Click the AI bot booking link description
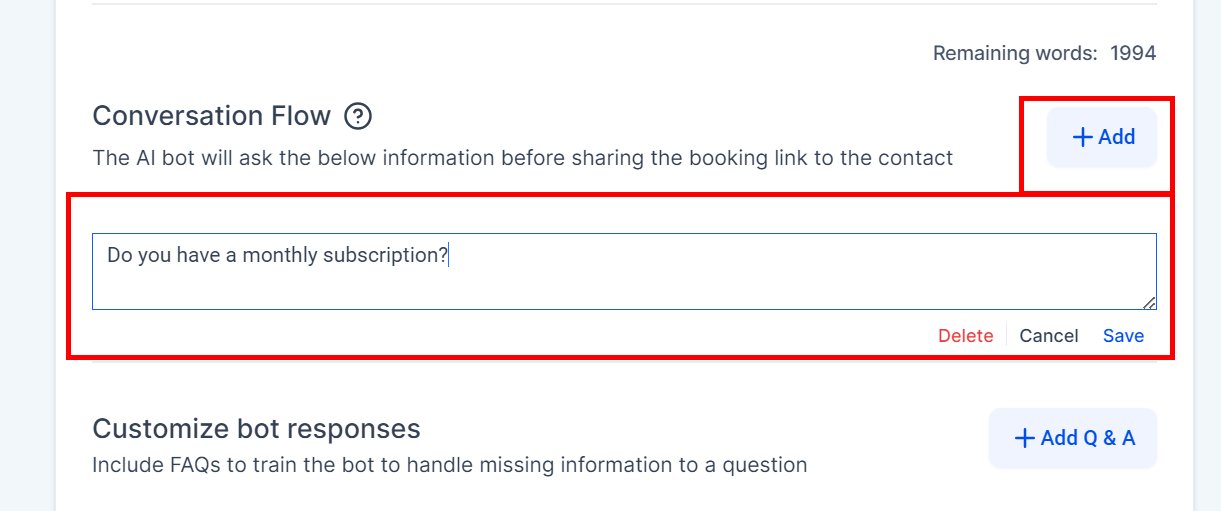This screenshot has width=1221, height=511. 522,158
